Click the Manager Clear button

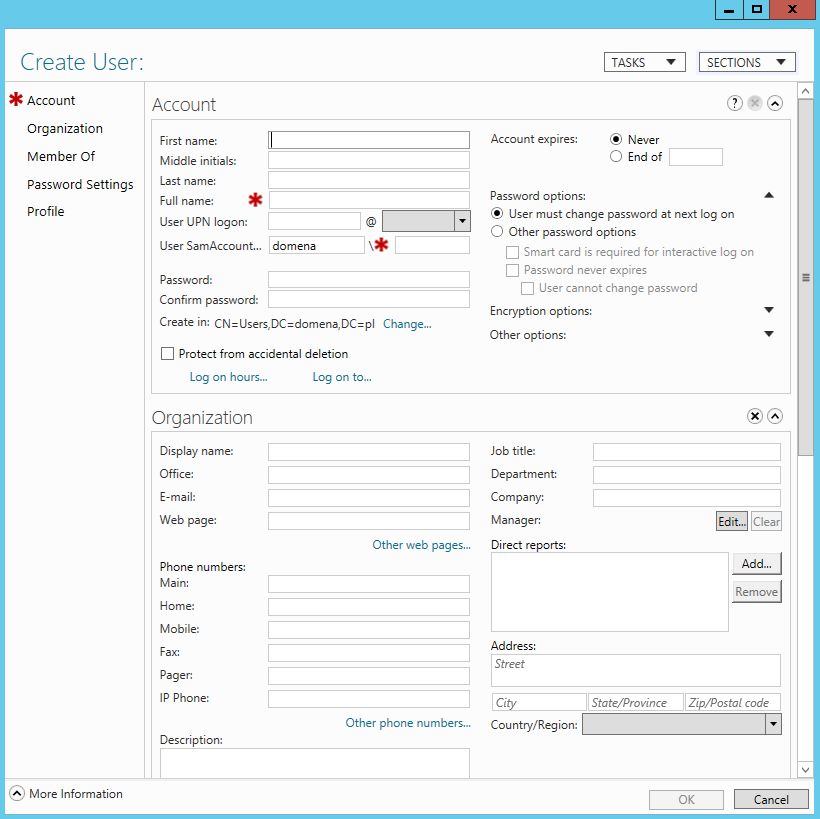[x=766, y=521]
